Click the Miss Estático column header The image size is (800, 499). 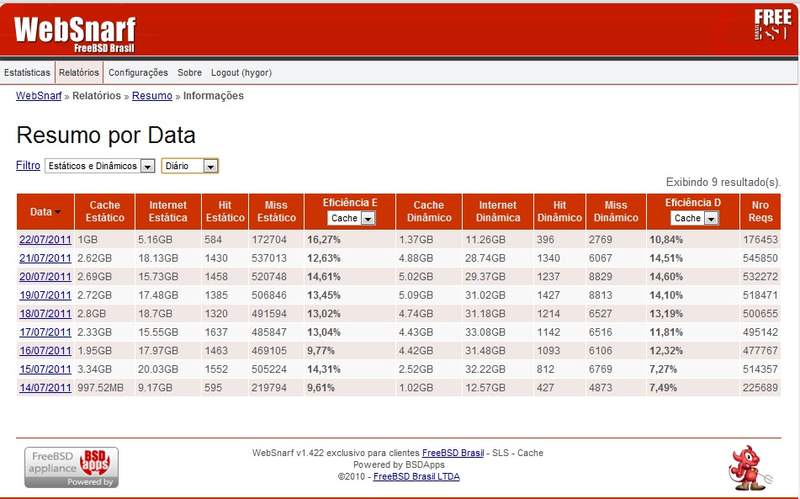(276, 211)
